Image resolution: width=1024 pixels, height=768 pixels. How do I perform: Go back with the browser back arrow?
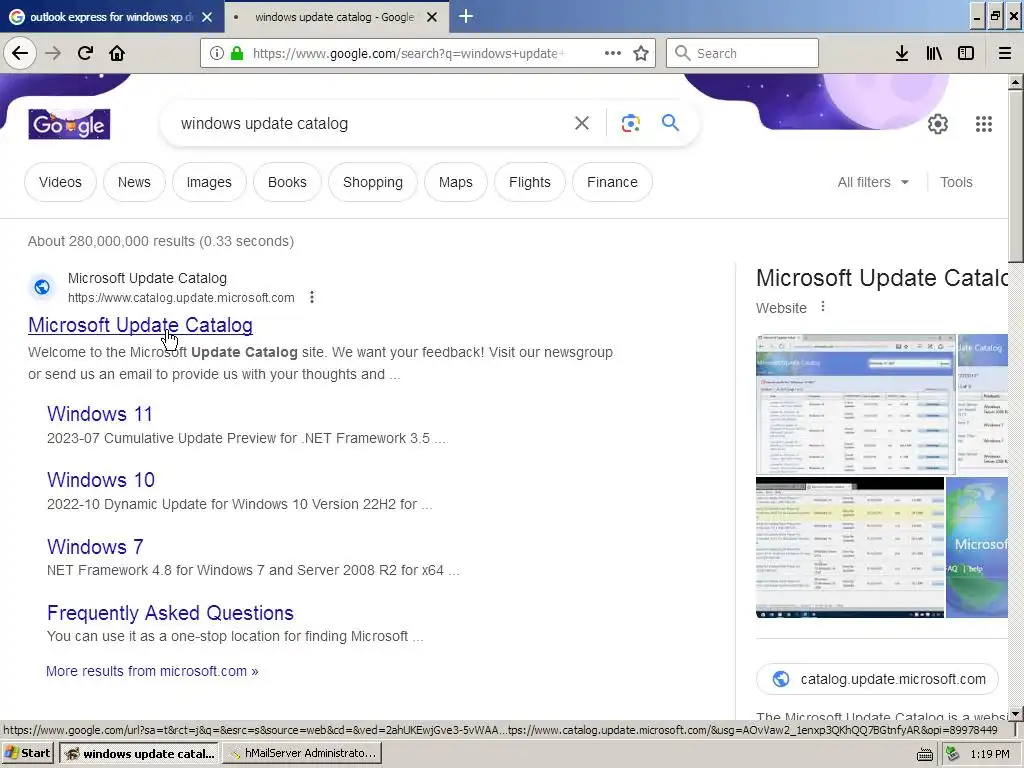pos(20,53)
